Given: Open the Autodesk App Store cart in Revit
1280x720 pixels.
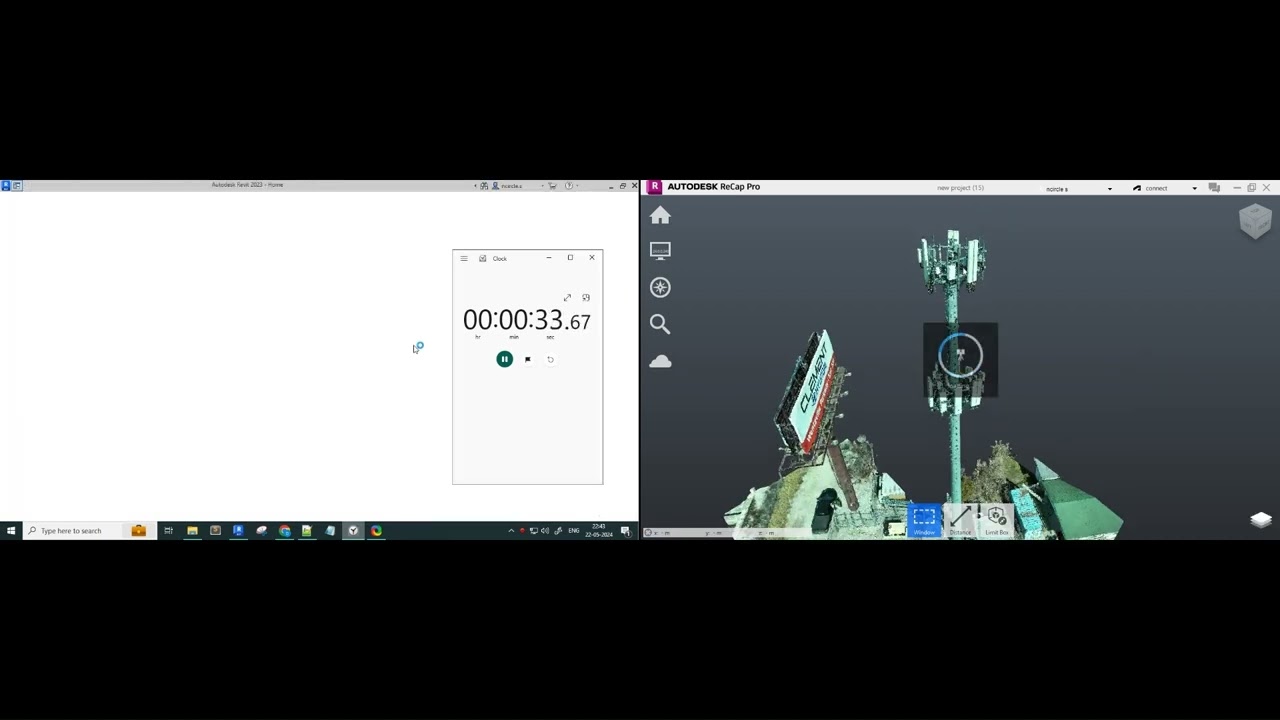Looking at the screenshot, I should click(x=552, y=185).
